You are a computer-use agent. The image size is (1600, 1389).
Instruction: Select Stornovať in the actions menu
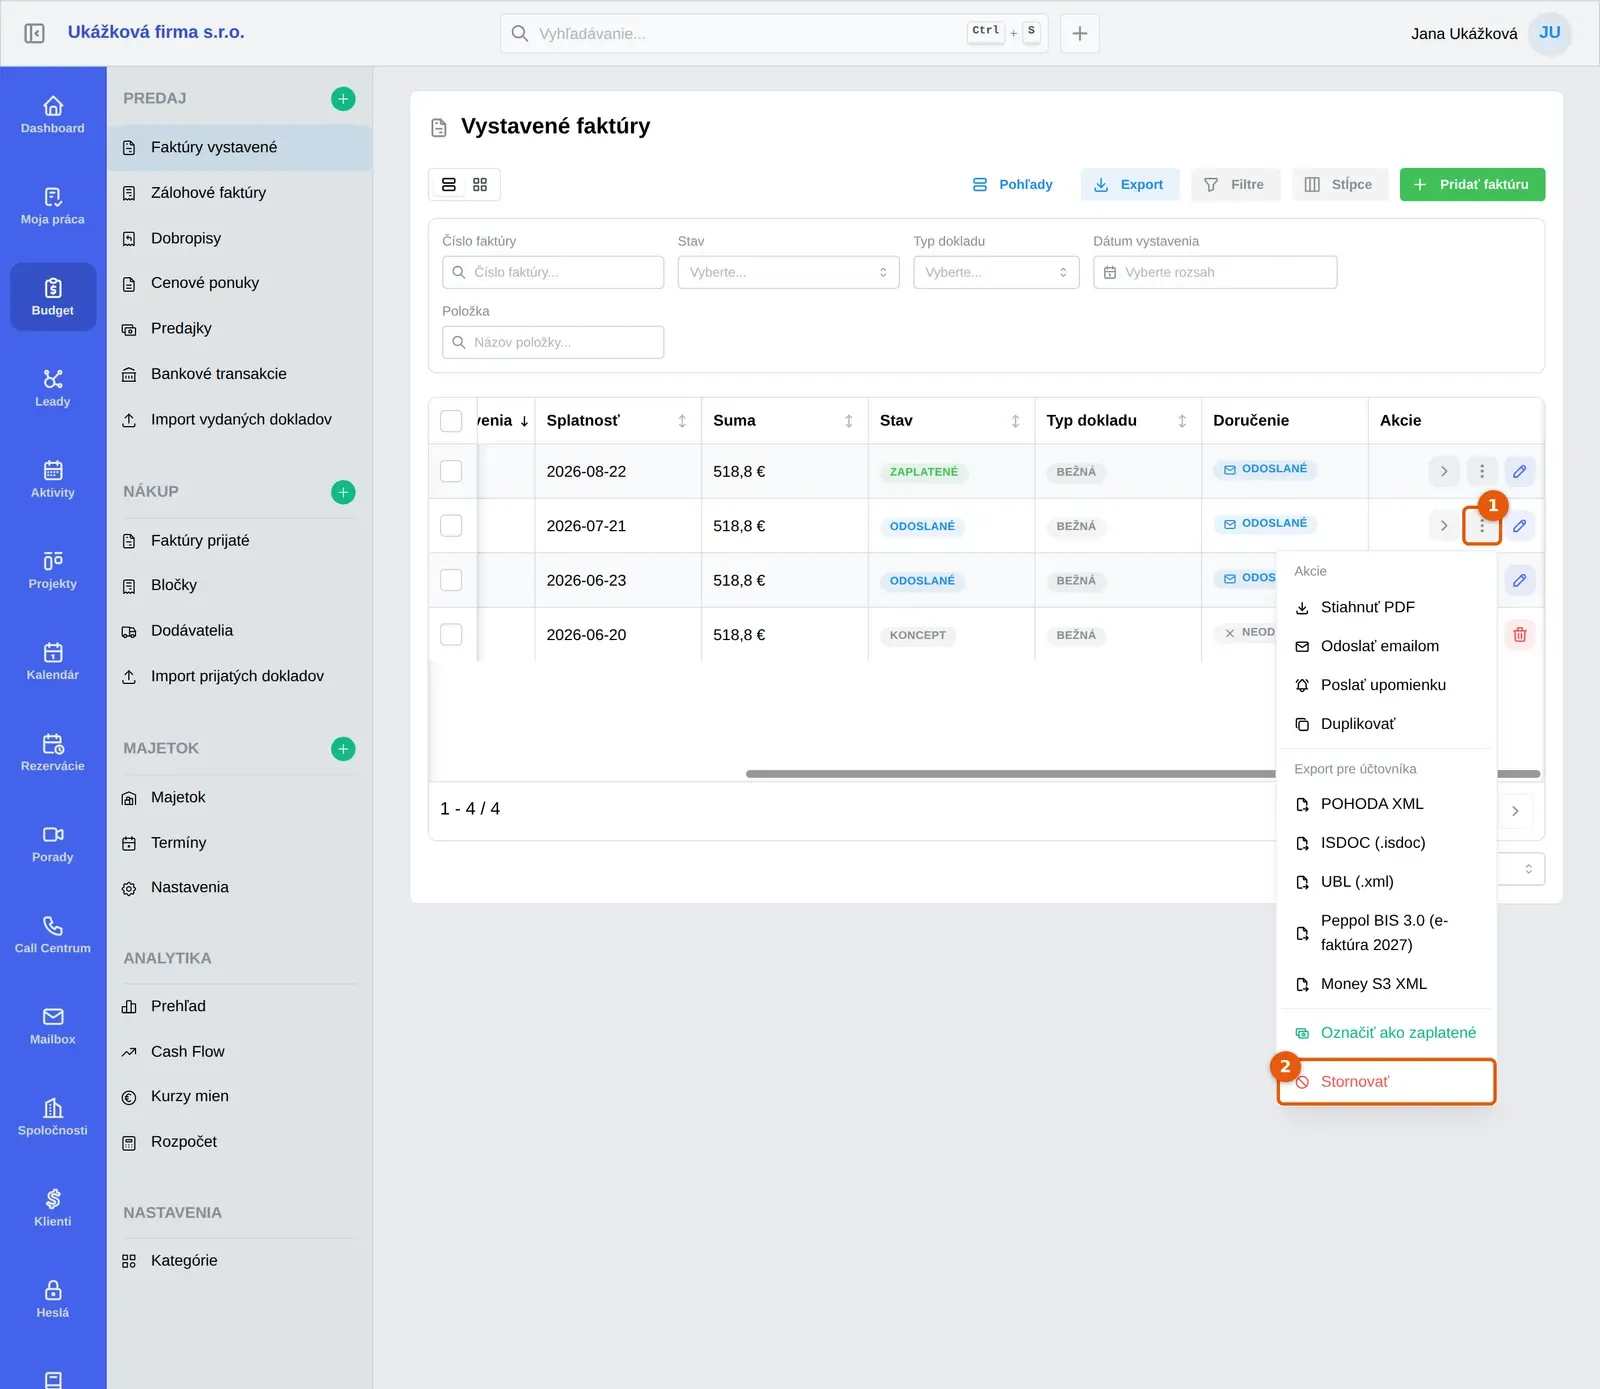1387,1082
